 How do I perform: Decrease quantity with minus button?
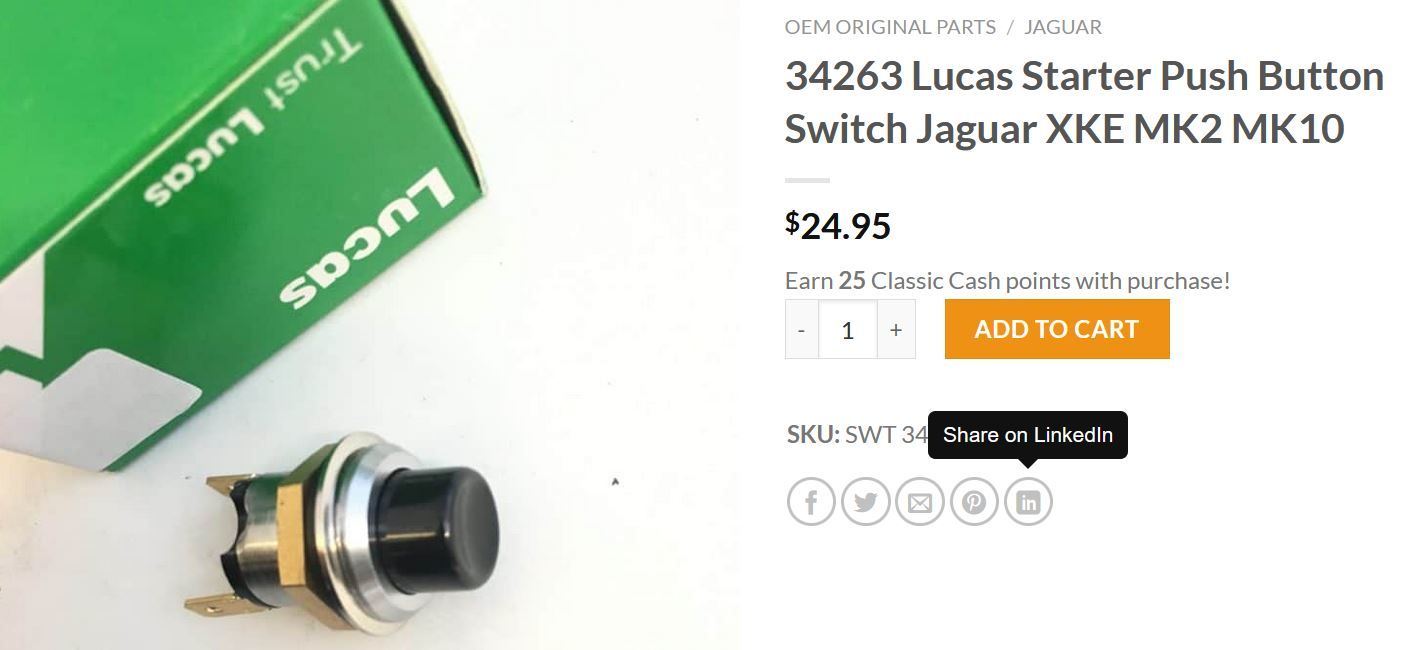[x=802, y=329]
